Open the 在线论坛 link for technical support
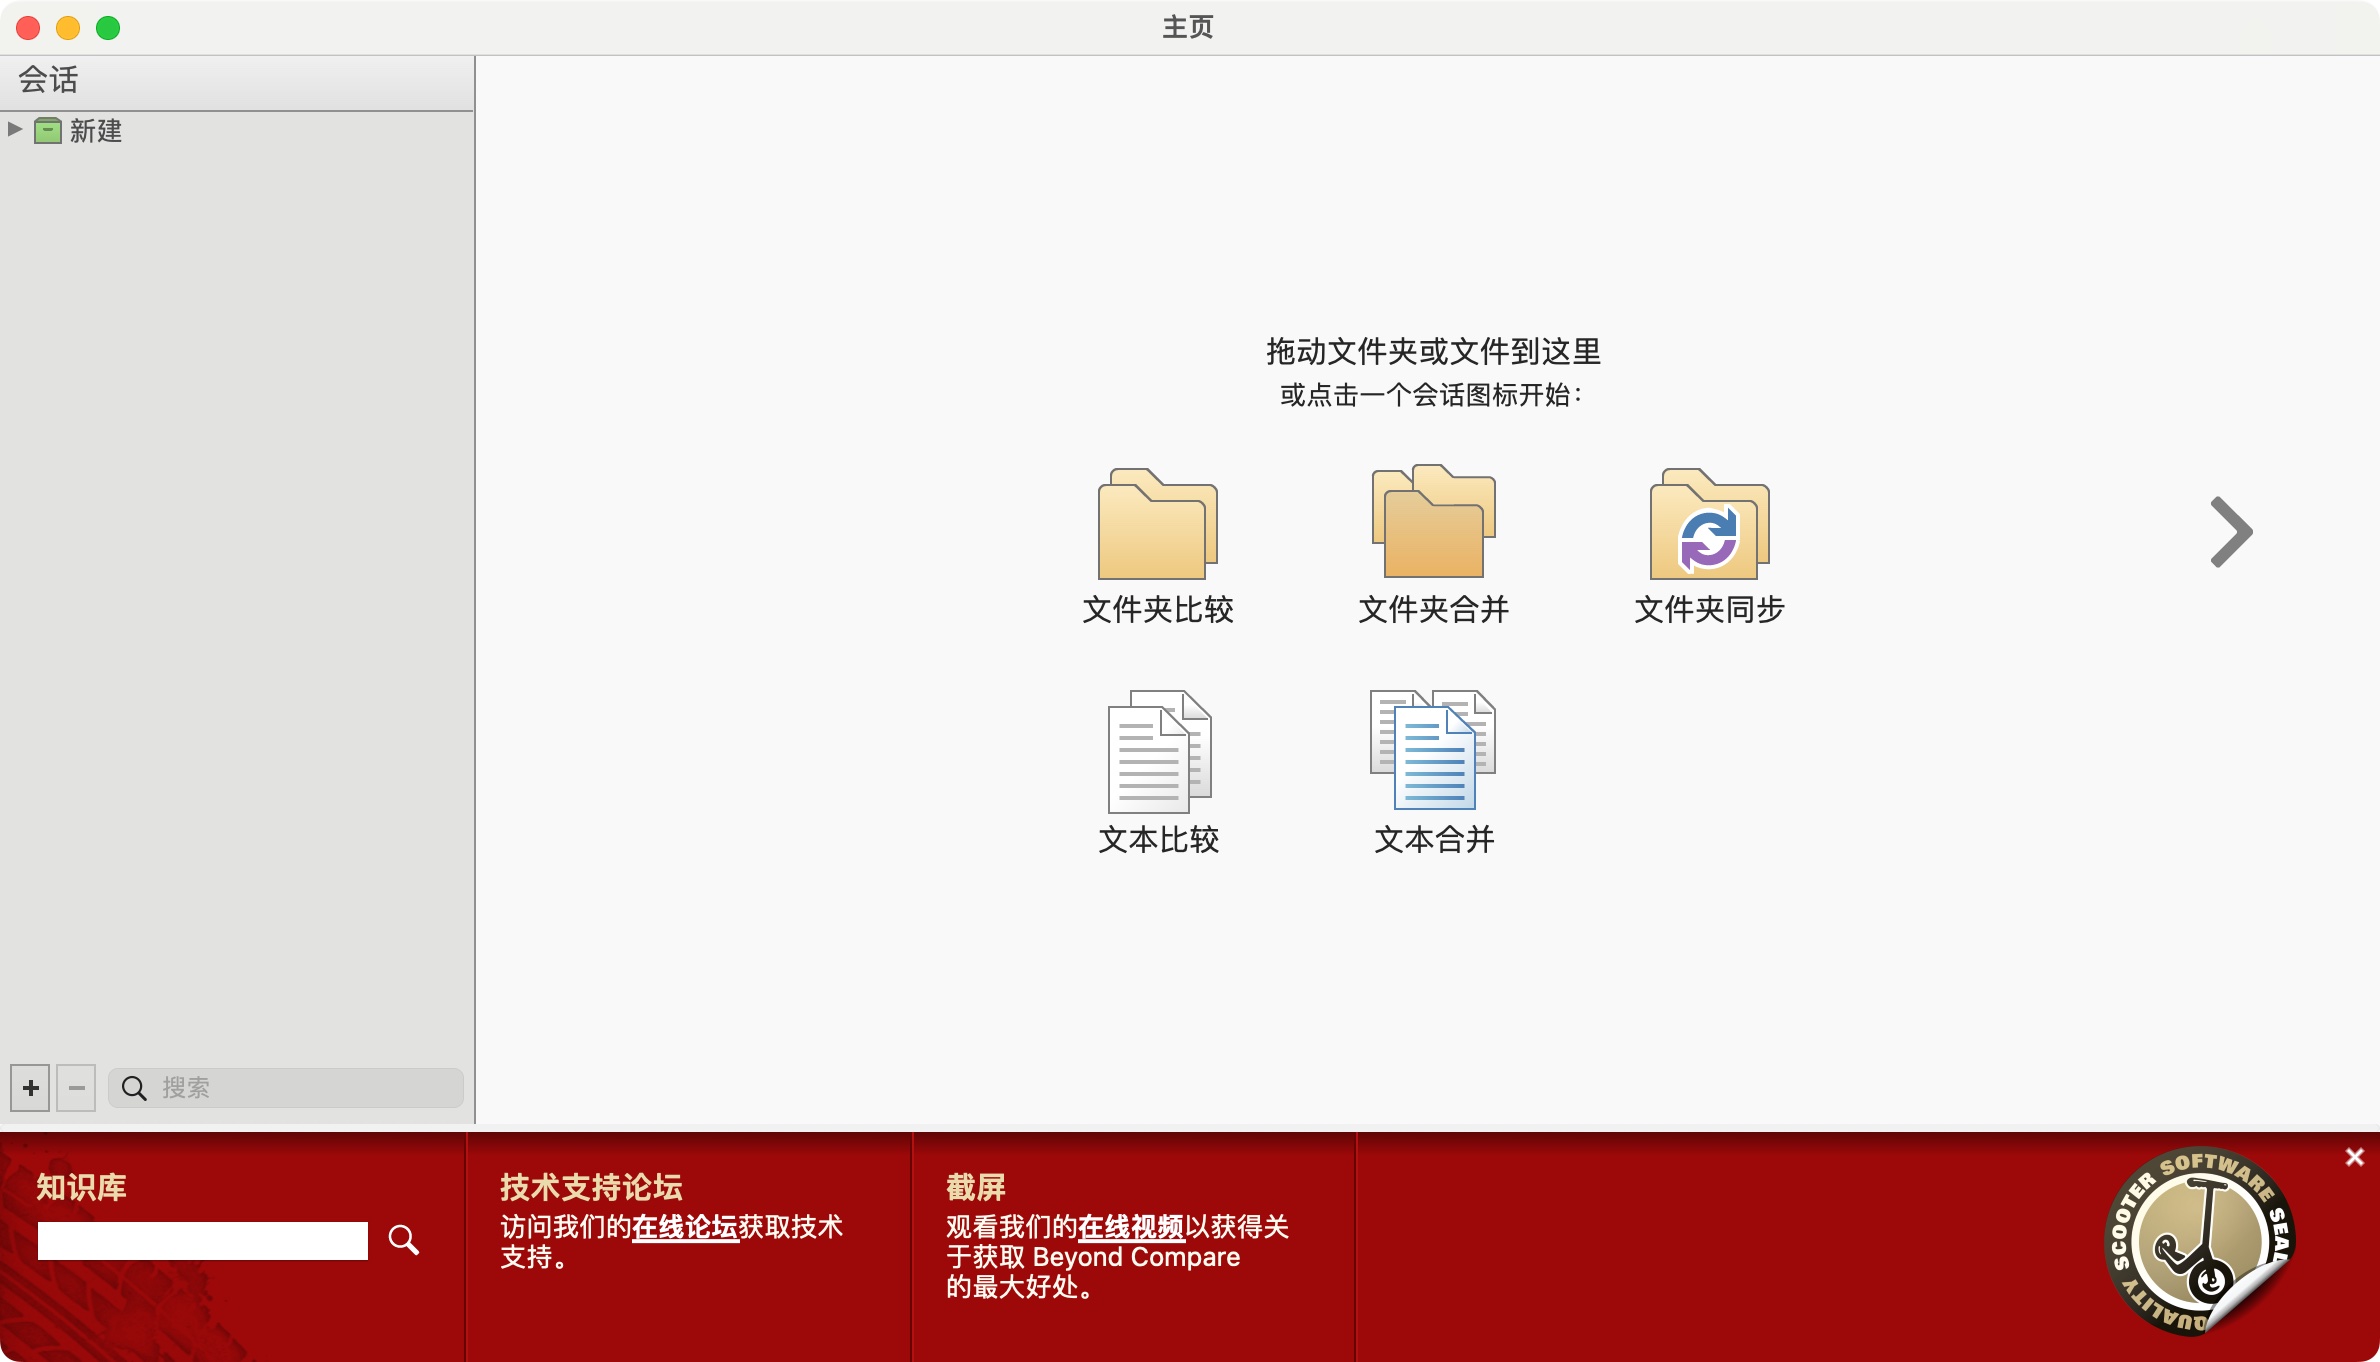This screenshot has height=1362, width=2380. point(685,1227)
